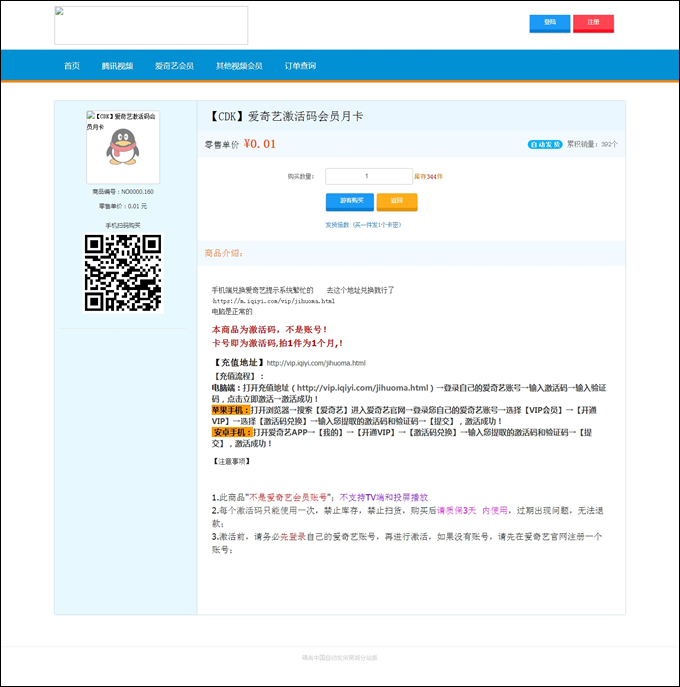The width and height of the screenshot is (680, 687).
Task: Click the footer 自动发货商城分站版 text
Action: coord(340,658)
